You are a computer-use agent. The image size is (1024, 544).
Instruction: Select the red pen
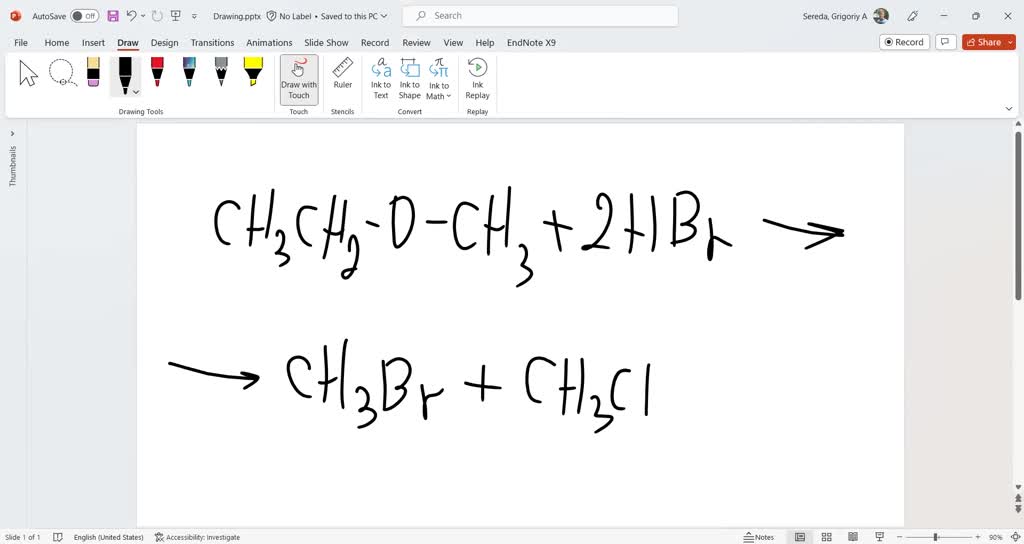coord(157,72)
